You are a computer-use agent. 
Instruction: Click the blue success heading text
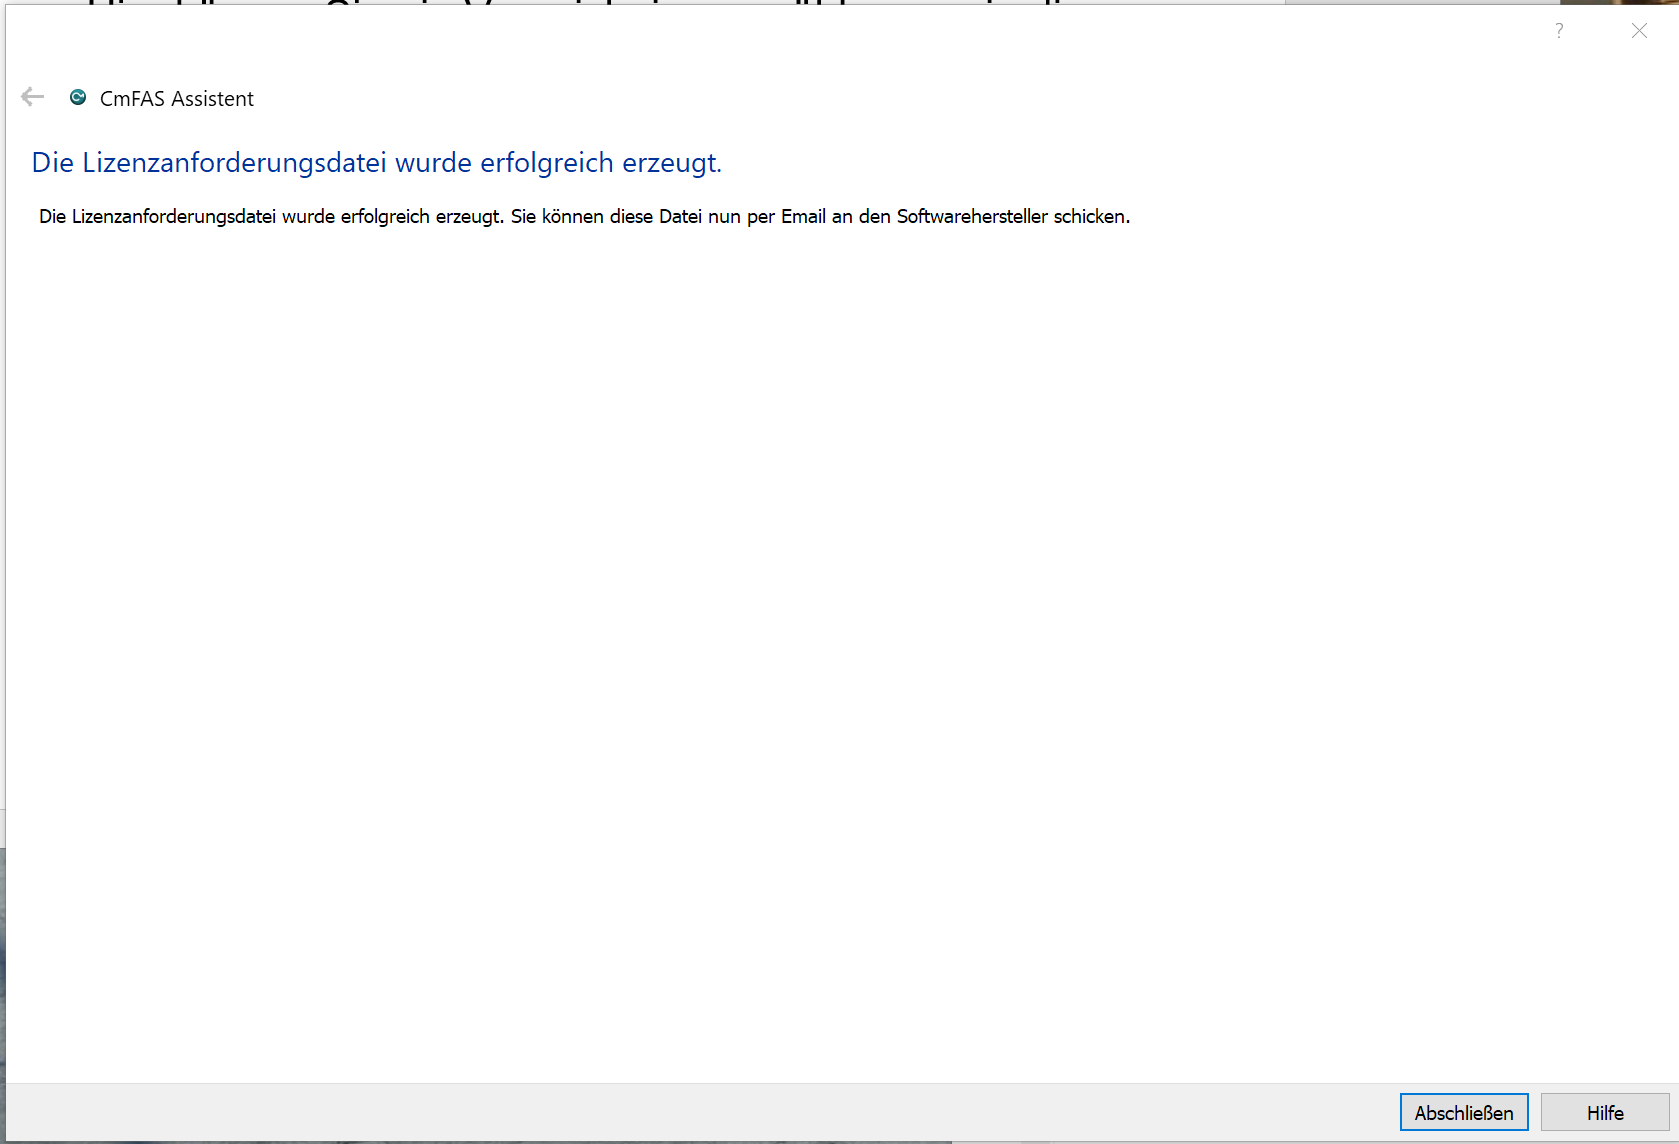click(x=376, y=163)
